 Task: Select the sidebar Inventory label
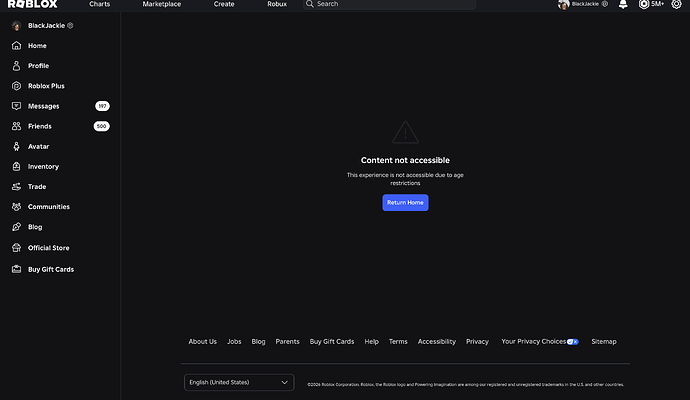tap(43, 166)
